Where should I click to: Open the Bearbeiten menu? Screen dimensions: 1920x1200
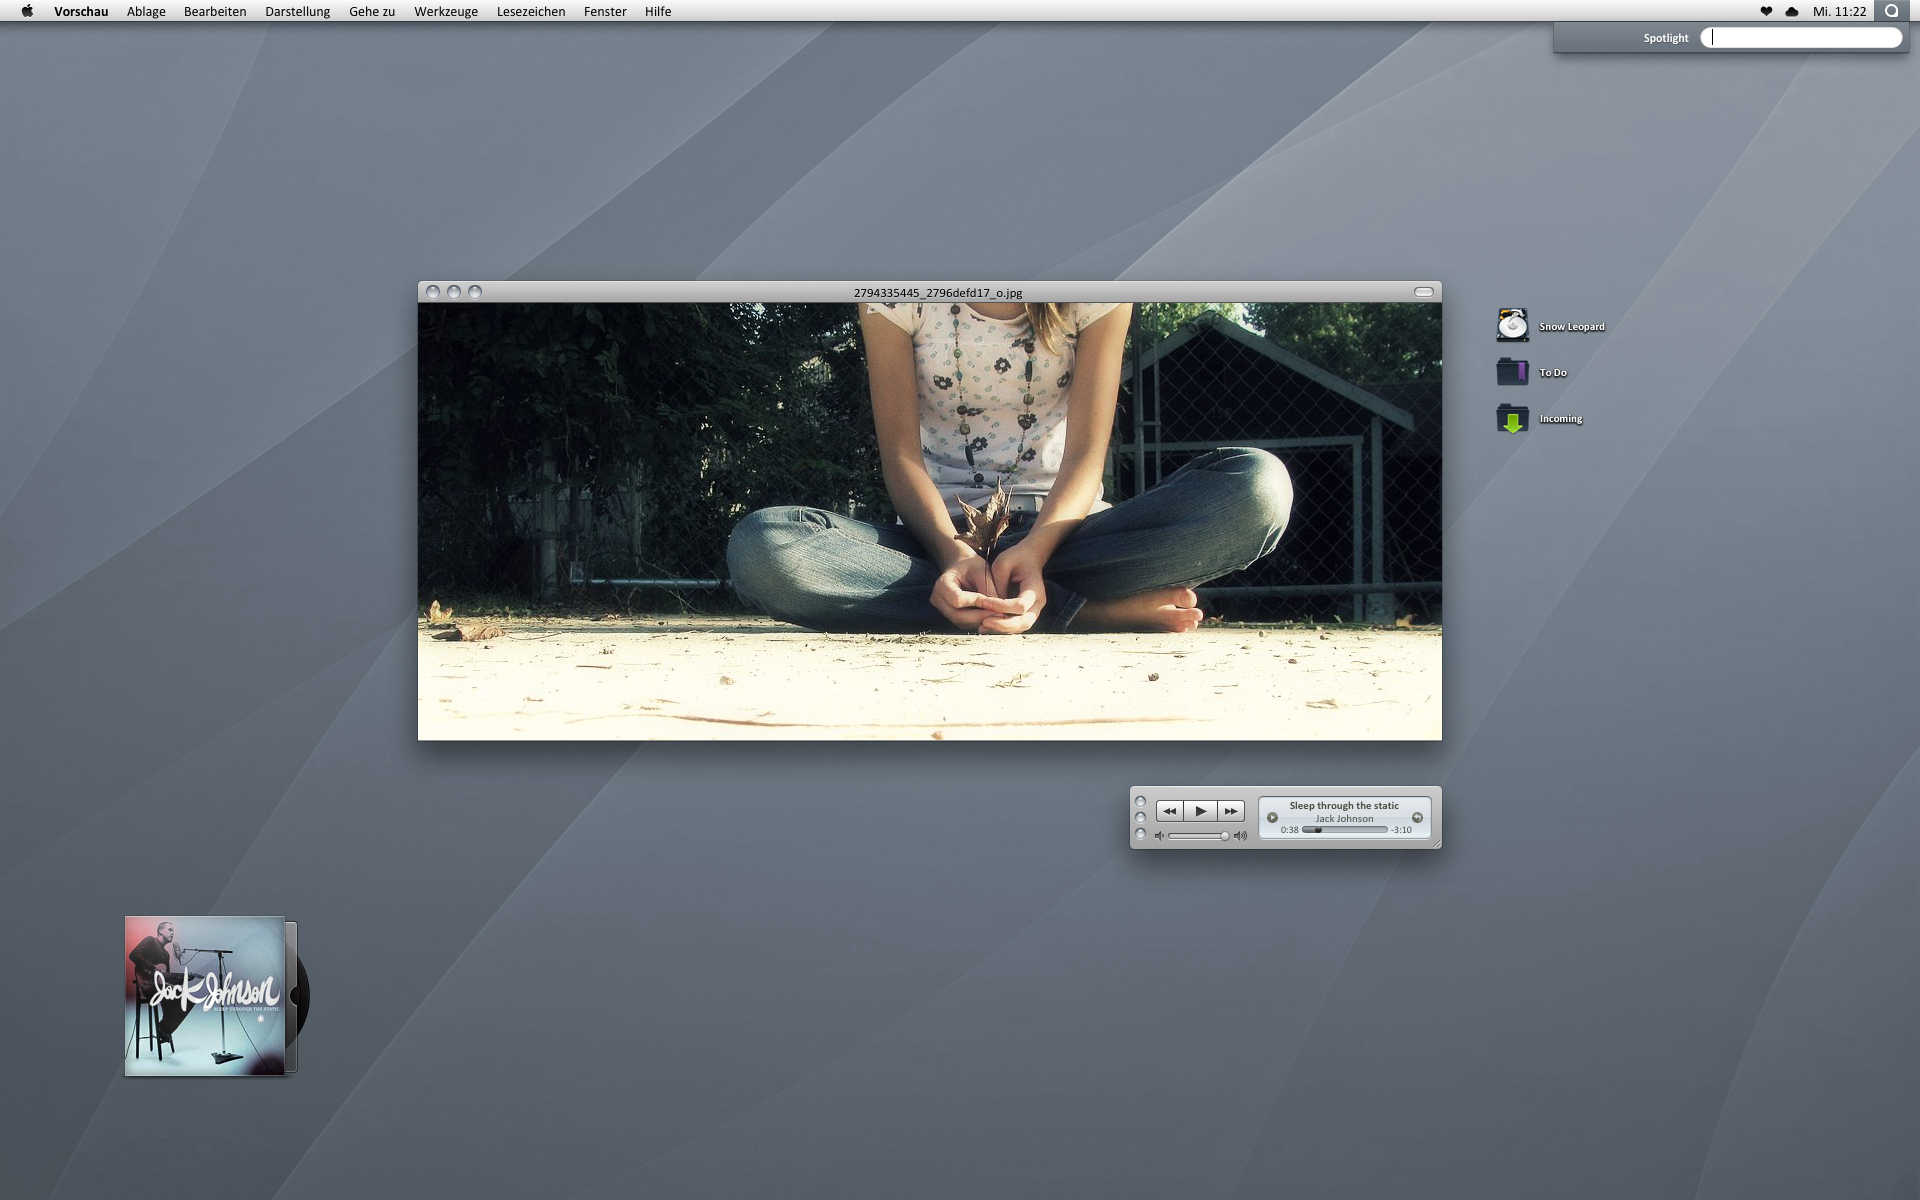pos(215,11)
